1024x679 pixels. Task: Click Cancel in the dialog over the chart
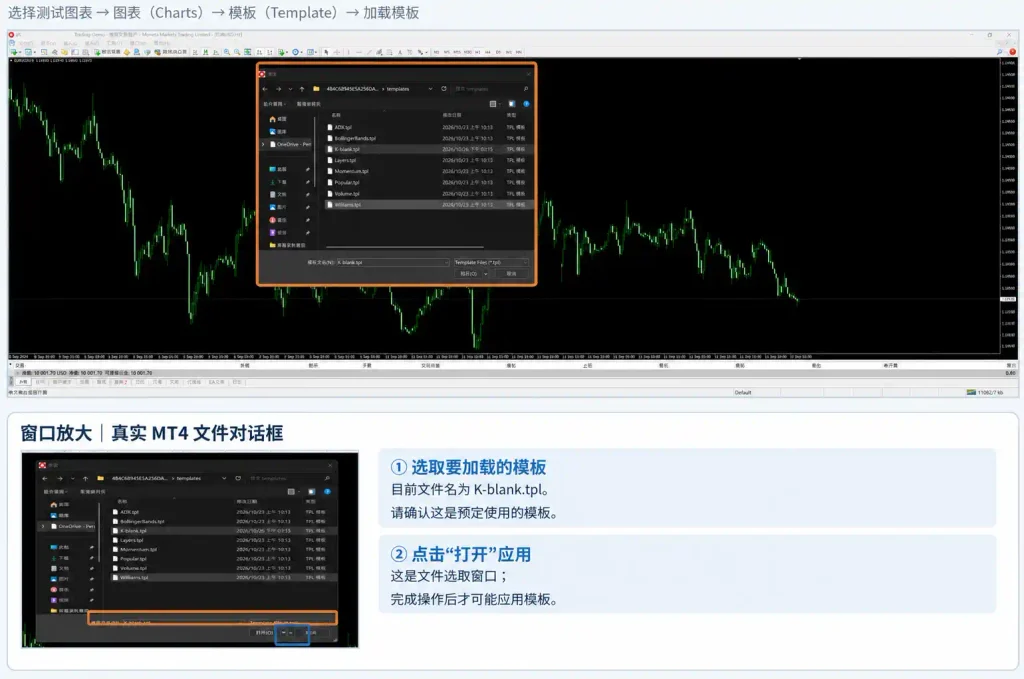tap(511, 274)
